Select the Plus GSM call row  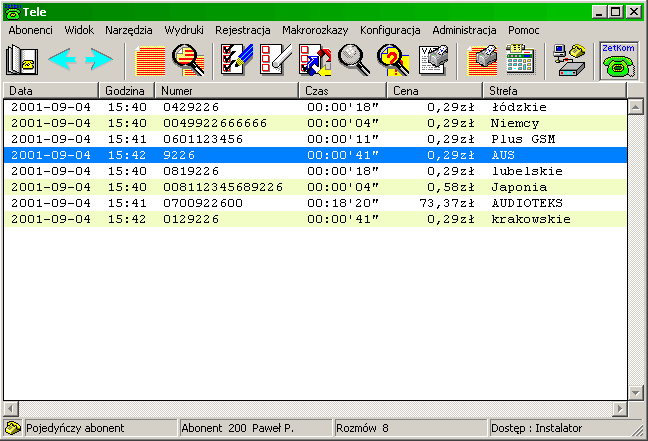pos(315,139)
